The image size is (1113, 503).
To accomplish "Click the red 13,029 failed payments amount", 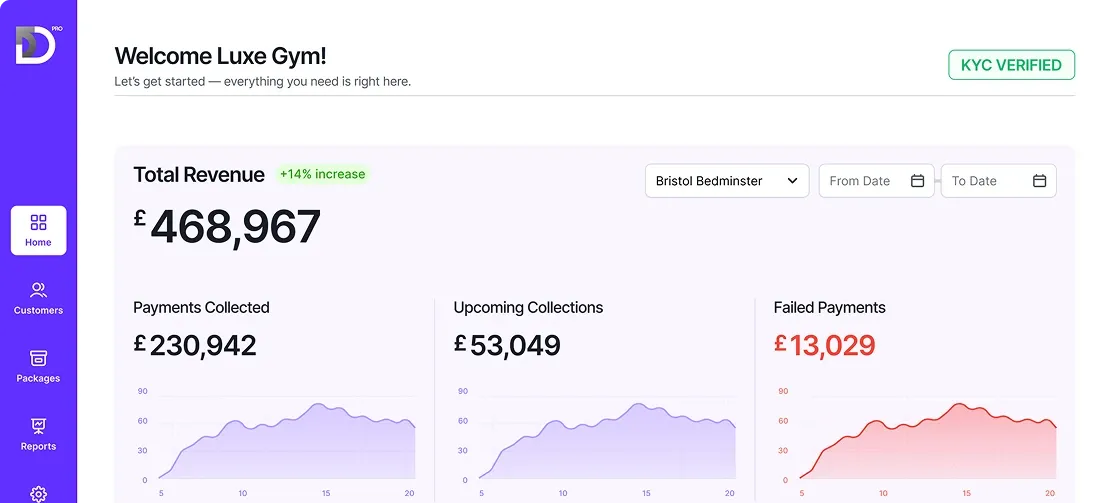I will (825, 346).
